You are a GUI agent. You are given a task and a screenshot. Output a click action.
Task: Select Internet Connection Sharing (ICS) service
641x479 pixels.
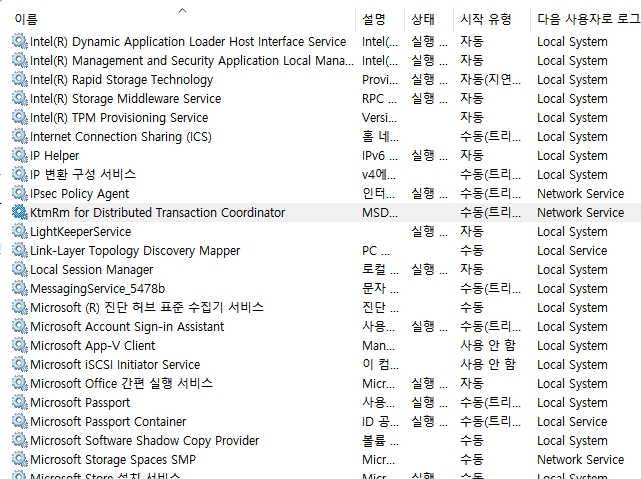[121, 137]
